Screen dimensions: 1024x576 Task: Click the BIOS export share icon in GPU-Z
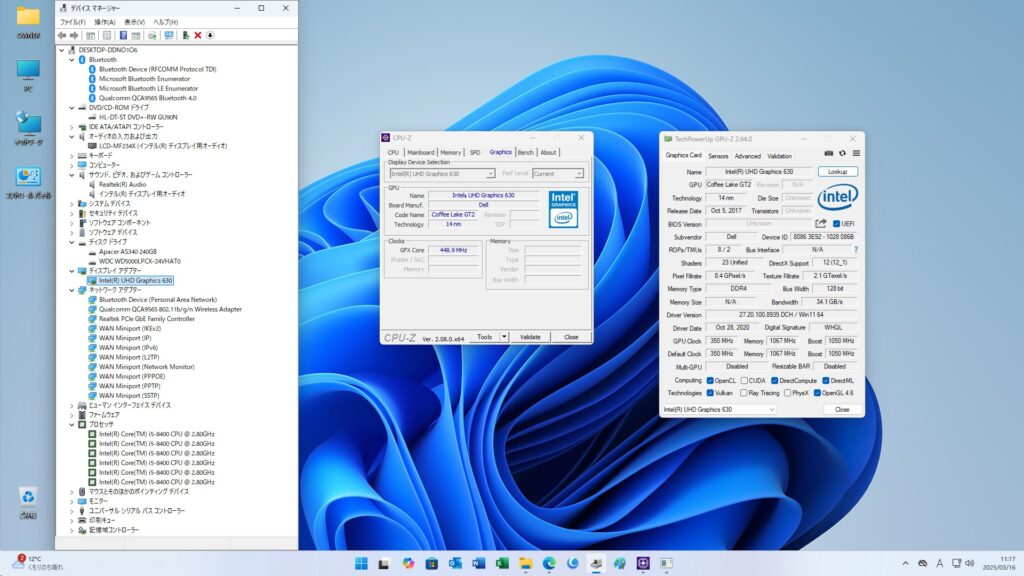(x=821, y=223)
